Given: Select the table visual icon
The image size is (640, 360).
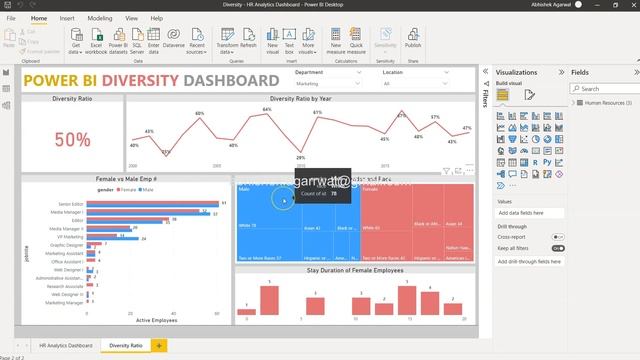Looking at the screenshot, I should tap(512, 162).
